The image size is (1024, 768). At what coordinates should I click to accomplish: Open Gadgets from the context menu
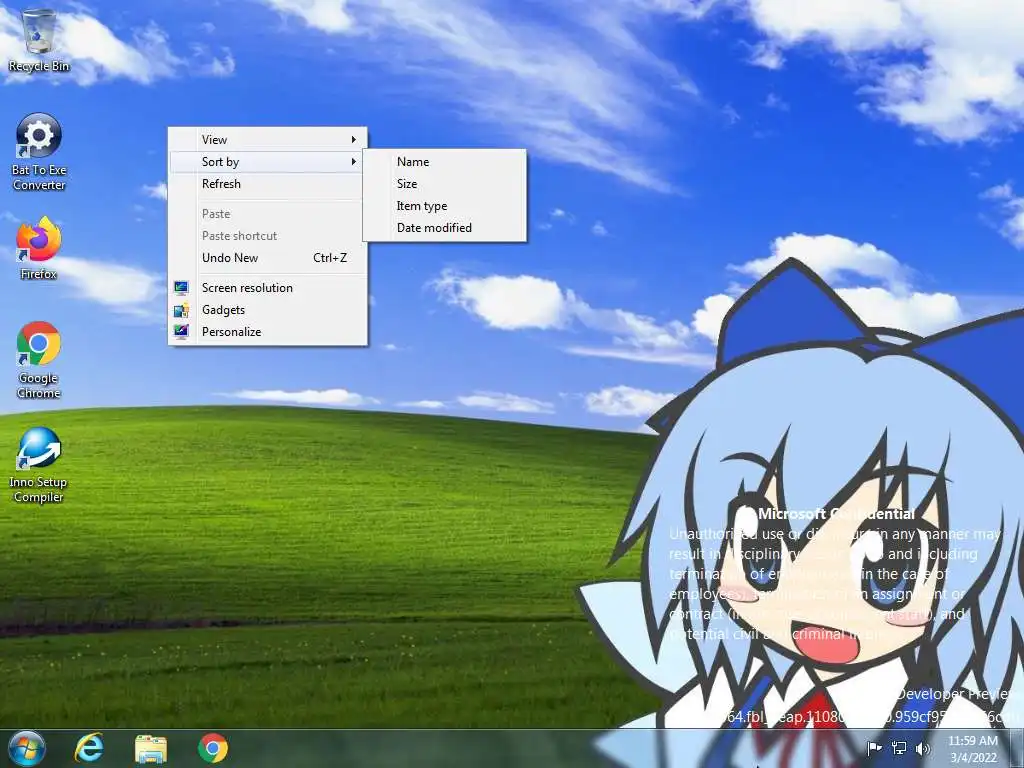point(267,310)
